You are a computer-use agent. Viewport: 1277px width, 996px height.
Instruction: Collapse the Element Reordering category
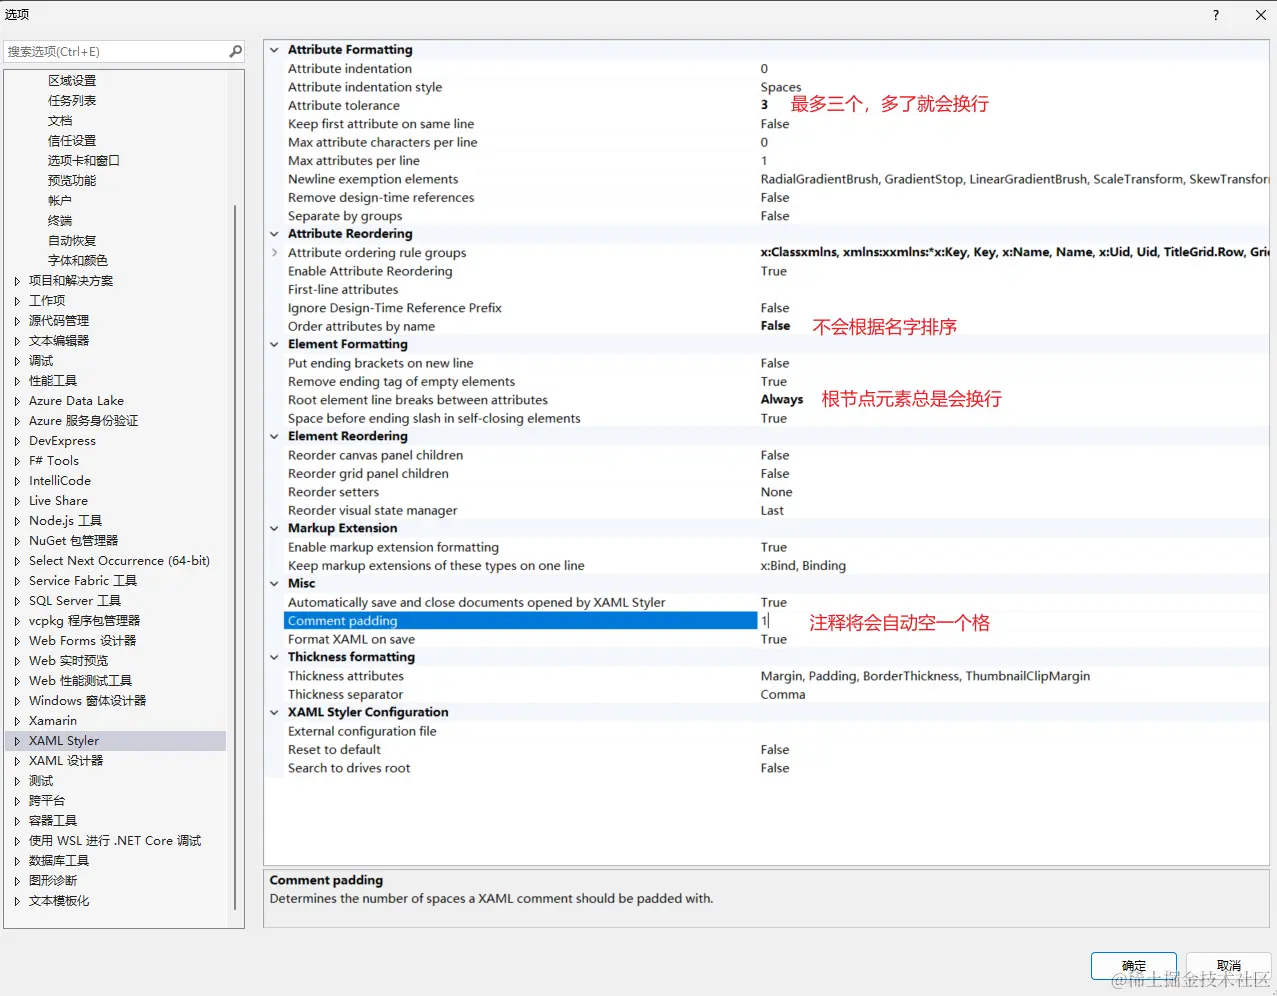[275, 436]
